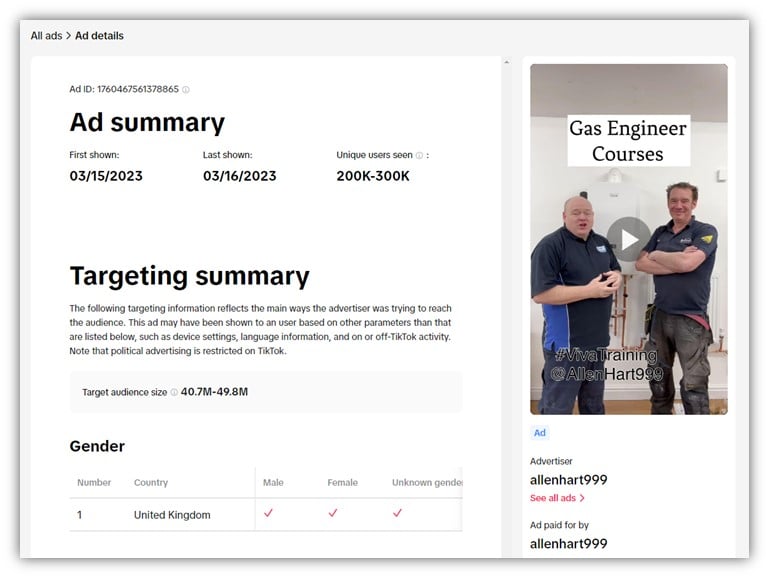The image size is (769, 578).
Task: Click the Gas Engineer Courses video caption
Action: click(628, 141)
